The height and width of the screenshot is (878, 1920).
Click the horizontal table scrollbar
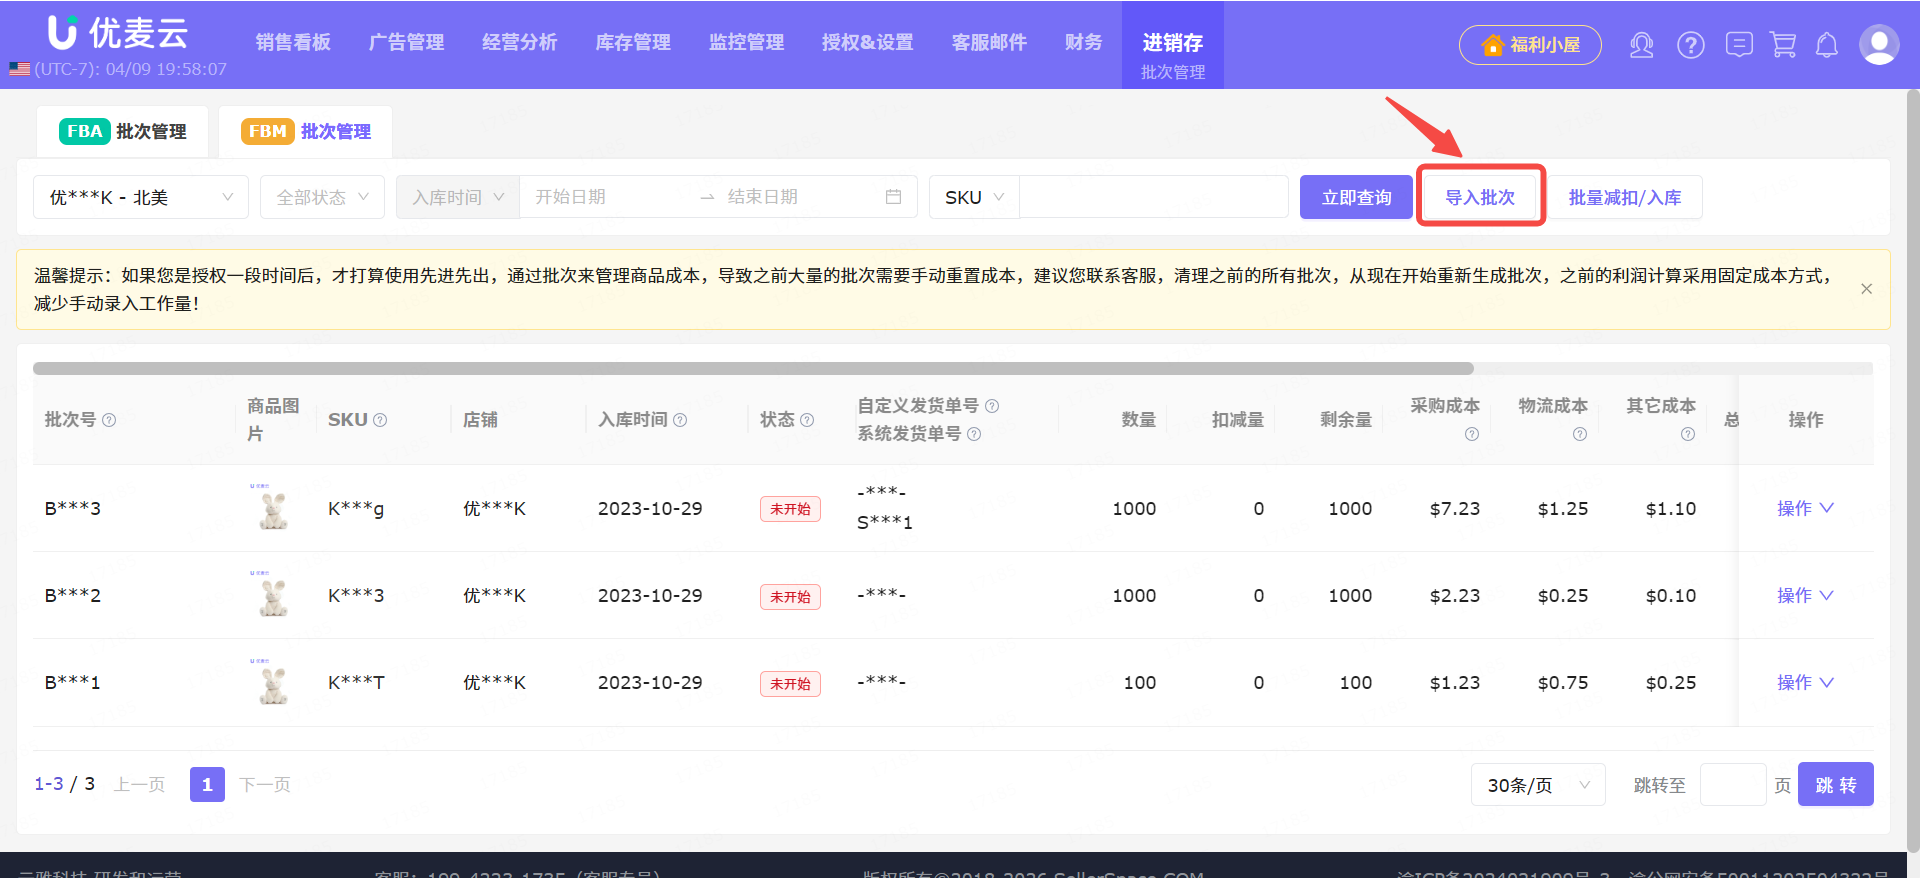coord(752,368)
